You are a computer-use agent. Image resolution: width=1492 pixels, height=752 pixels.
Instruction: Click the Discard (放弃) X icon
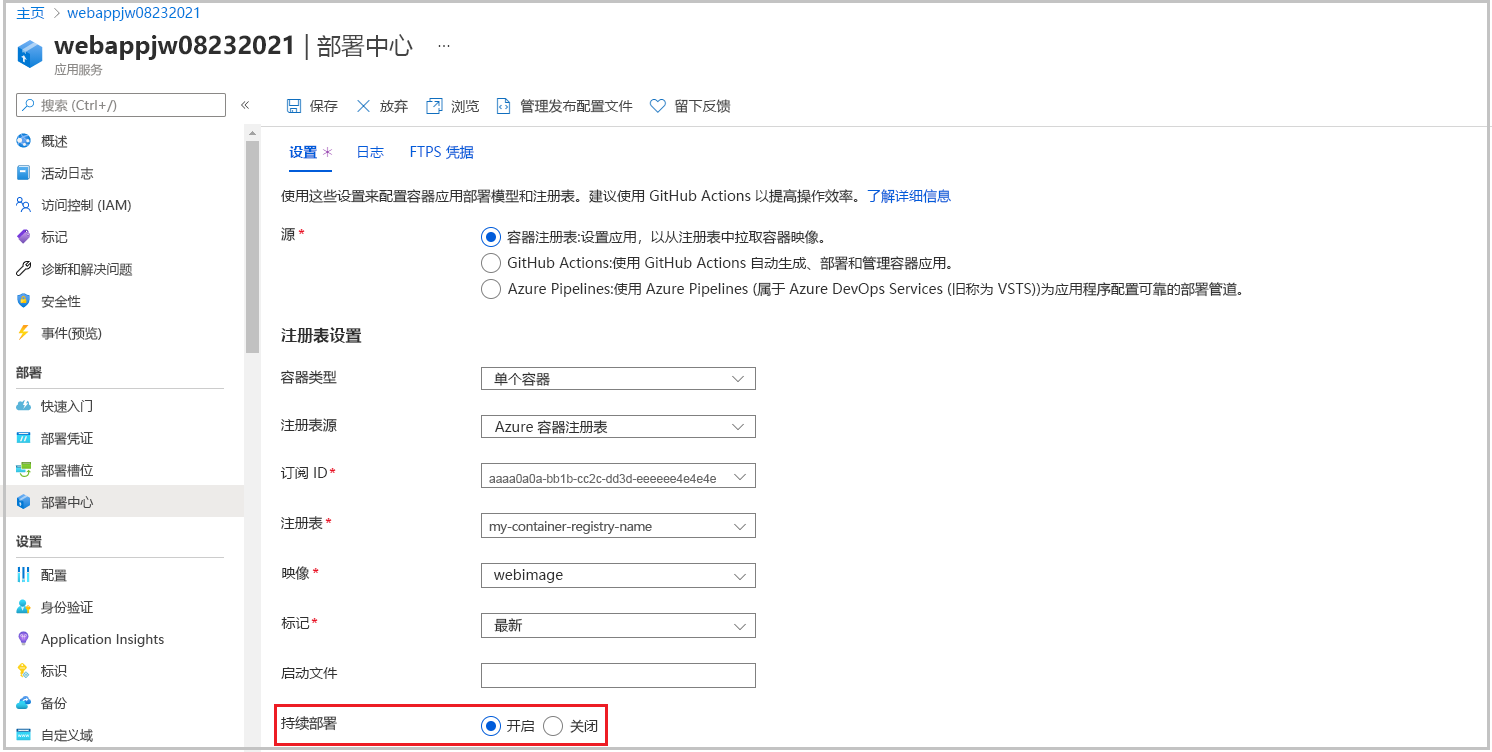tap(363, 106)
